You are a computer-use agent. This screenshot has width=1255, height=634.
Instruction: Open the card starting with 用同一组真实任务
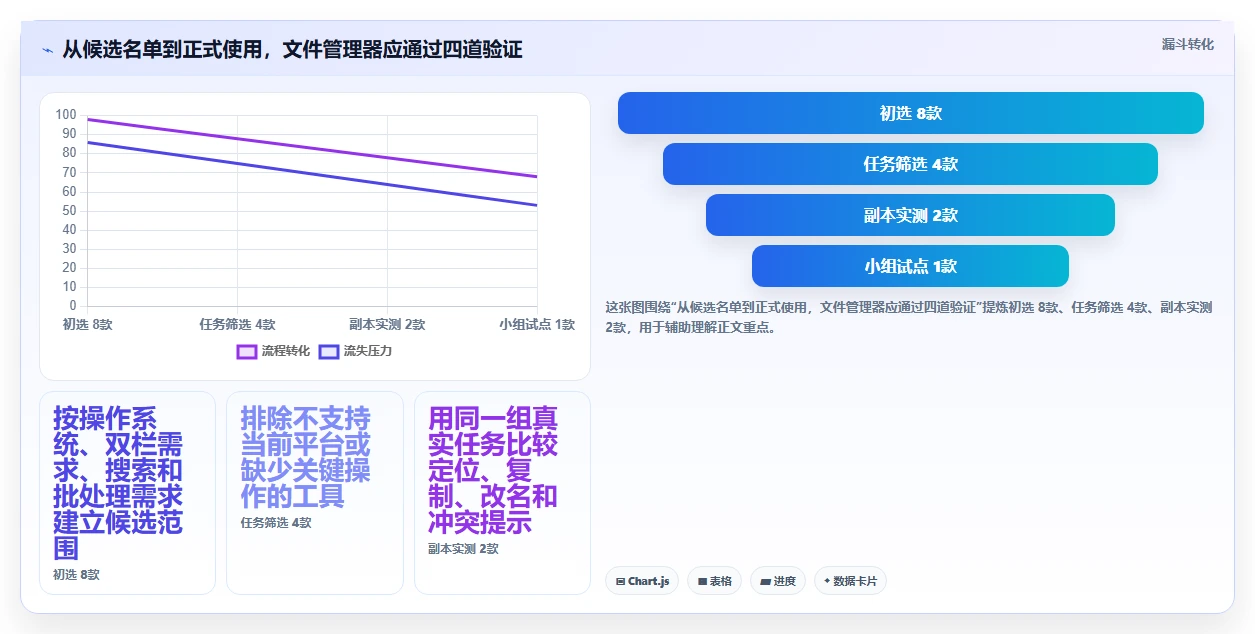click(502, 493)
